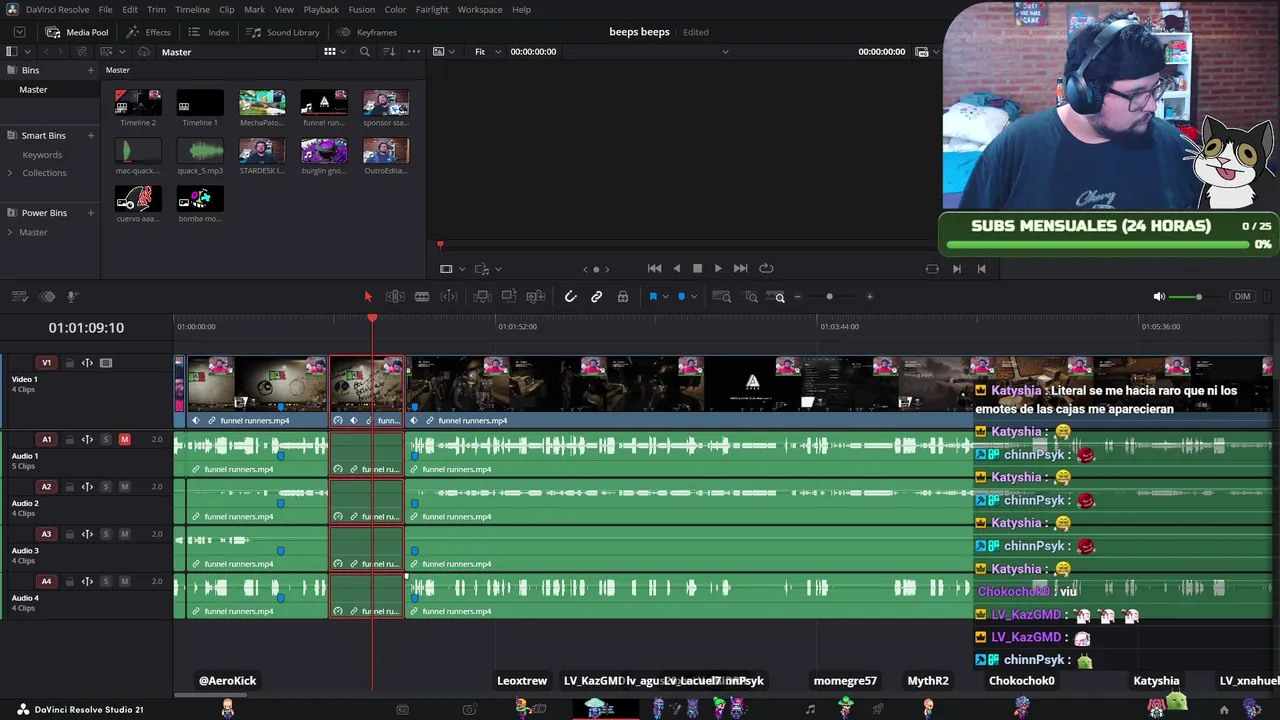The height and width of the screenshot is (720, 1280).
Task: Add a blue flag to the clip
Action: 653,297
